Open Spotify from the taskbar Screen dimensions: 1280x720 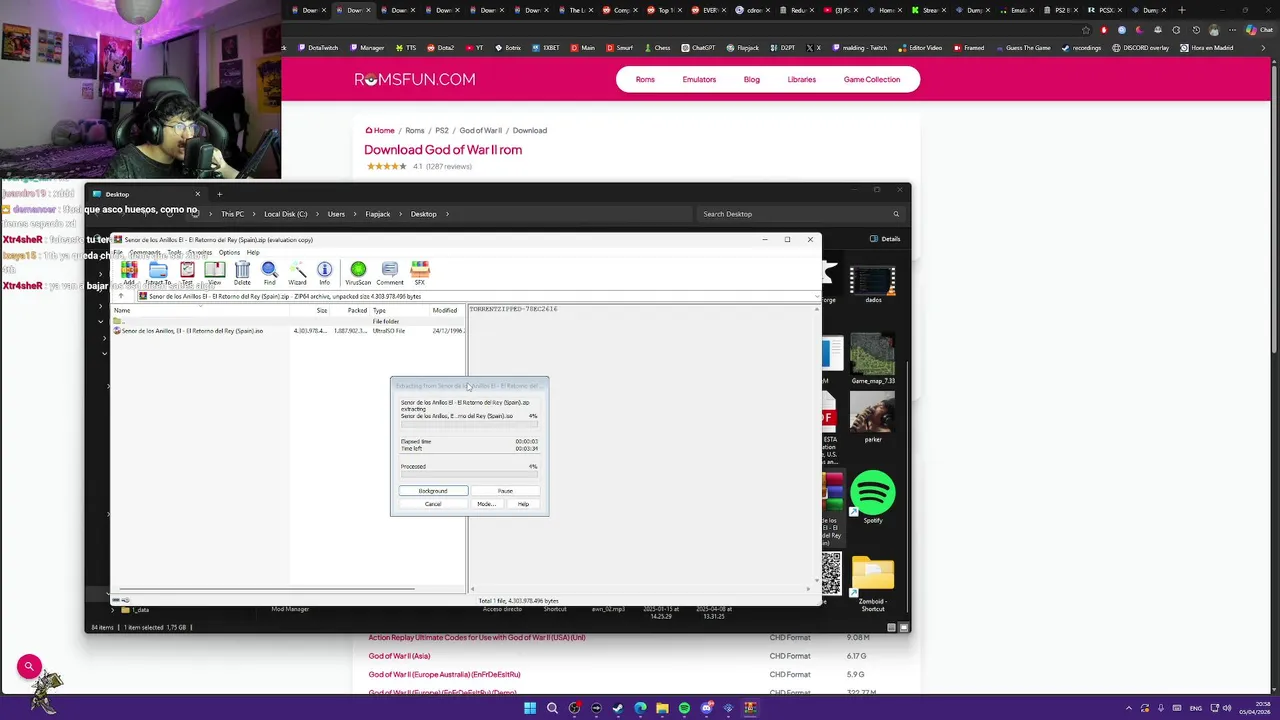coord(684,708)
